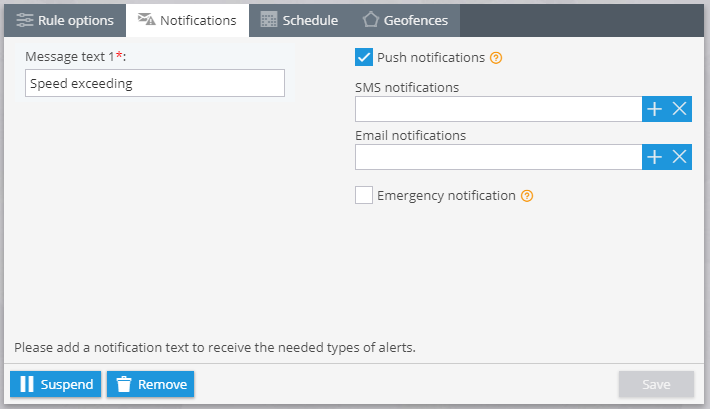Image resolution: width=710 pixels, height=409 pixels.
Task: Select the Notifications tab
Action: click(187, 19)
